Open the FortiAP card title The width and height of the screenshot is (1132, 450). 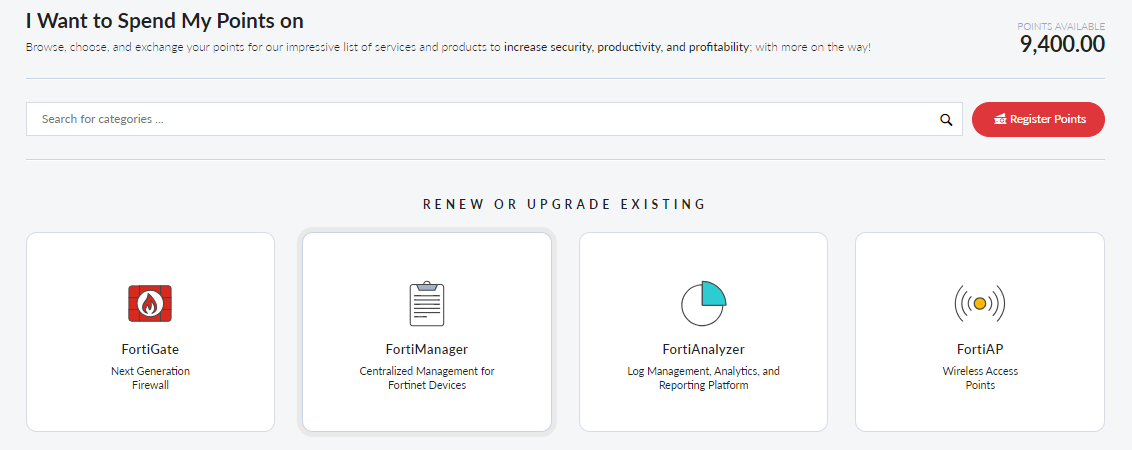980,350
